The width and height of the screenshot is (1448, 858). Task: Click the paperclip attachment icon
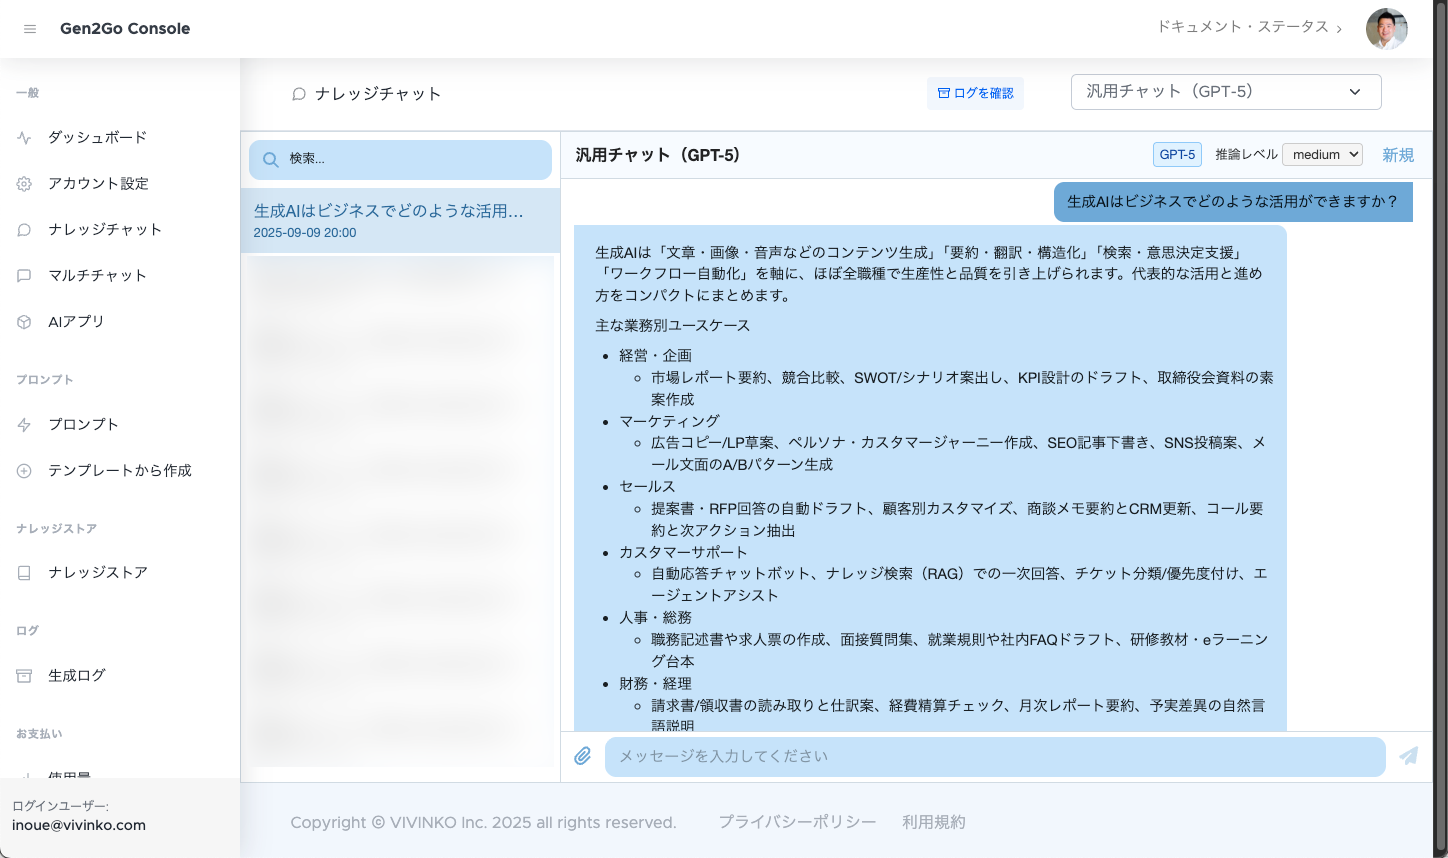point(583,756)
